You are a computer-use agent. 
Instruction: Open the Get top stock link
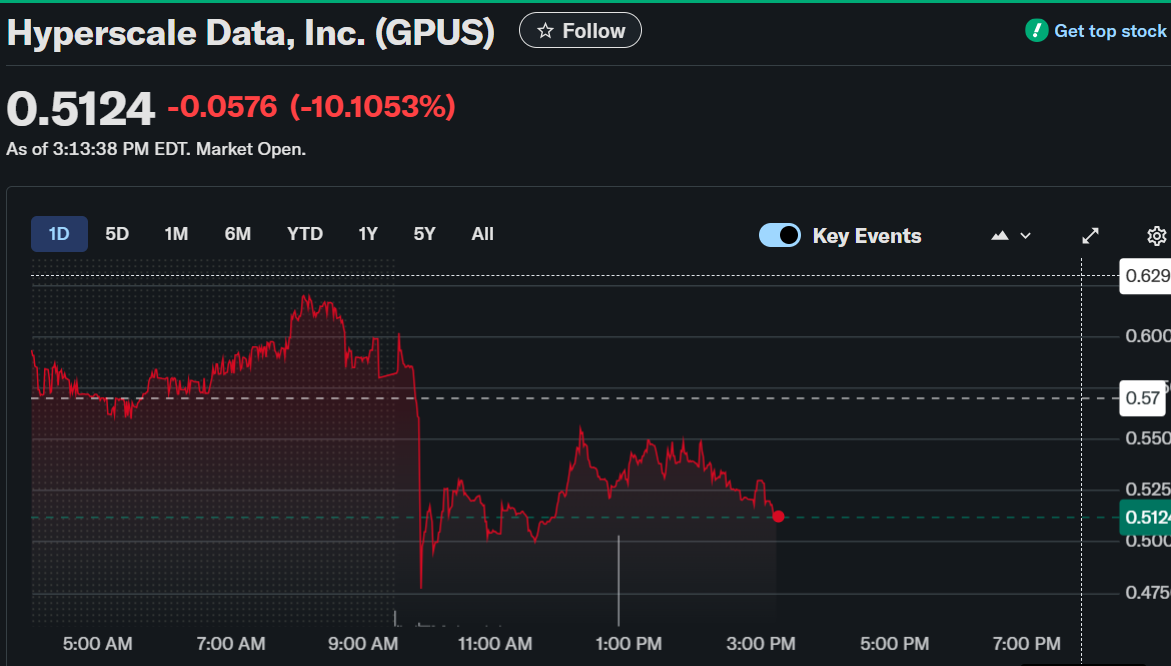pos(1110,31)
